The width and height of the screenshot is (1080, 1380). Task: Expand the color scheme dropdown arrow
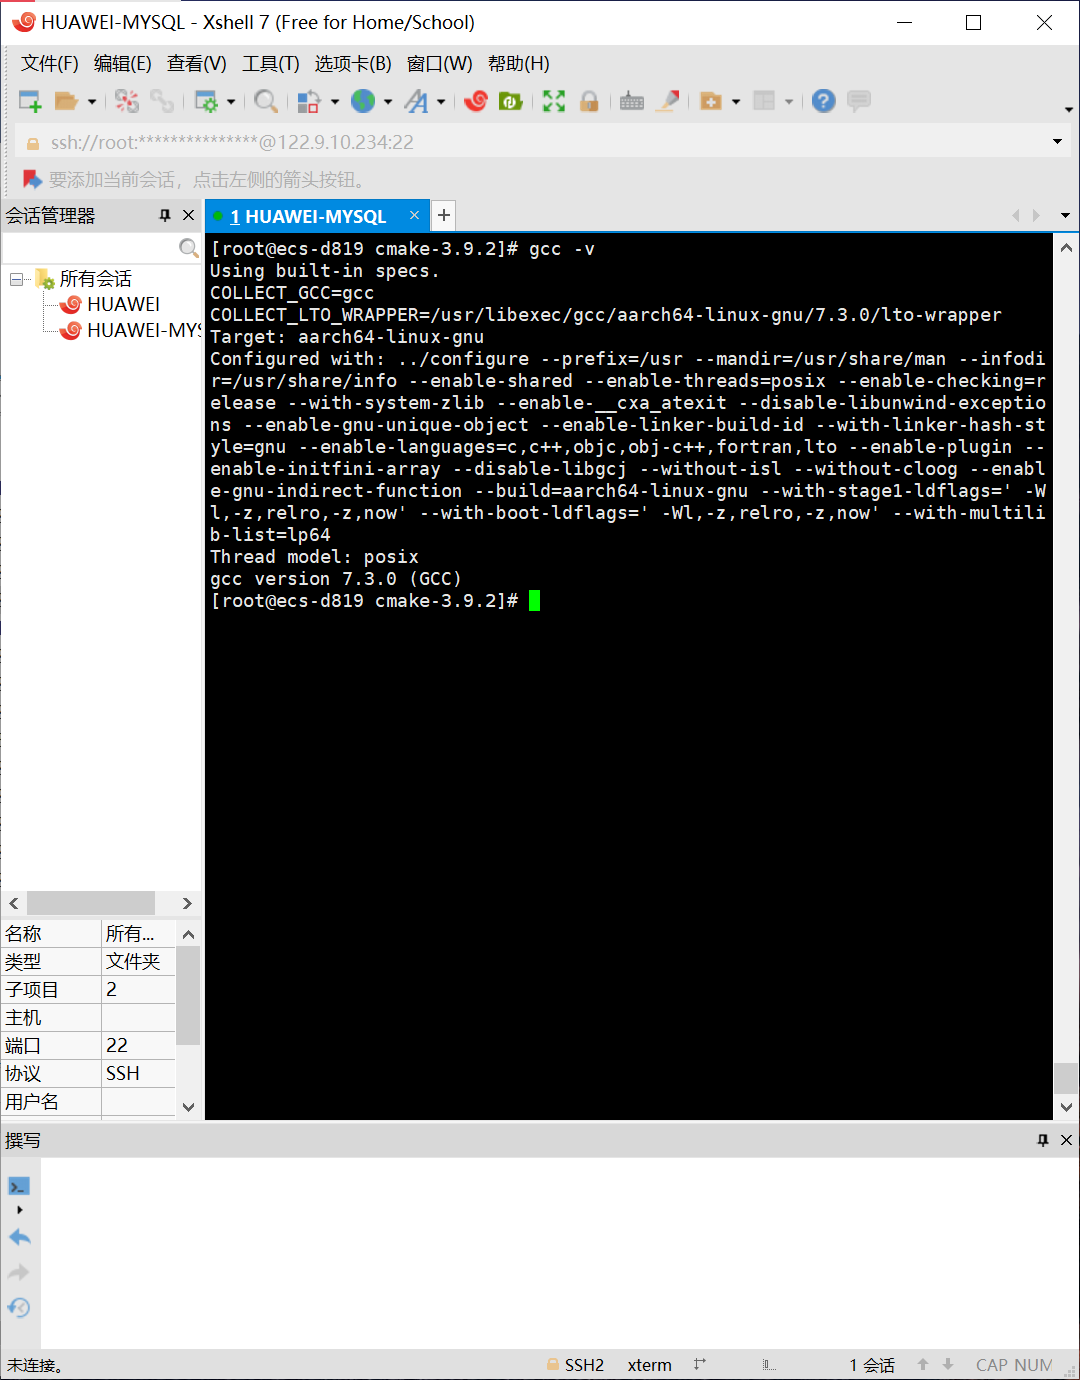335,101
